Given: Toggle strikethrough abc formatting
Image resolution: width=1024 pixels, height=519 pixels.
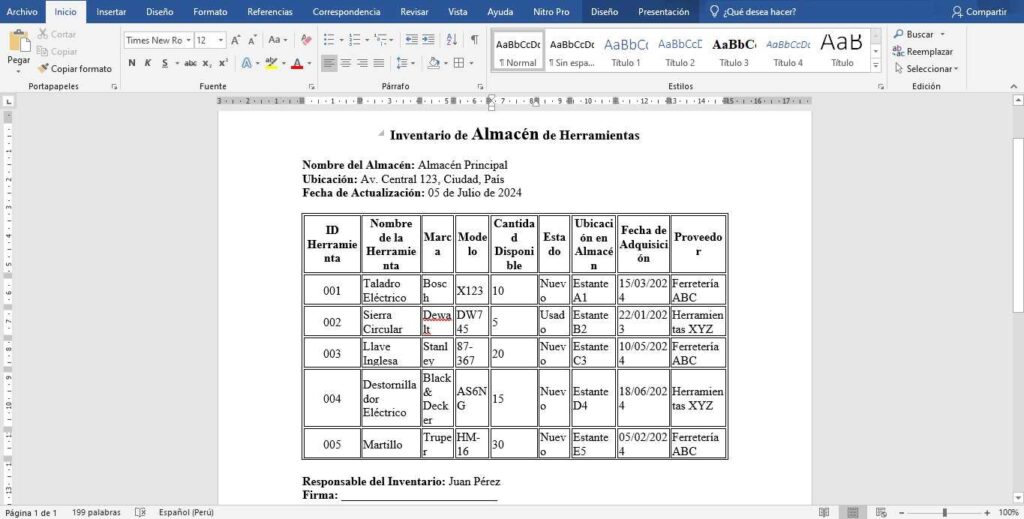Looking at the screenshot, I should point(190,63).
